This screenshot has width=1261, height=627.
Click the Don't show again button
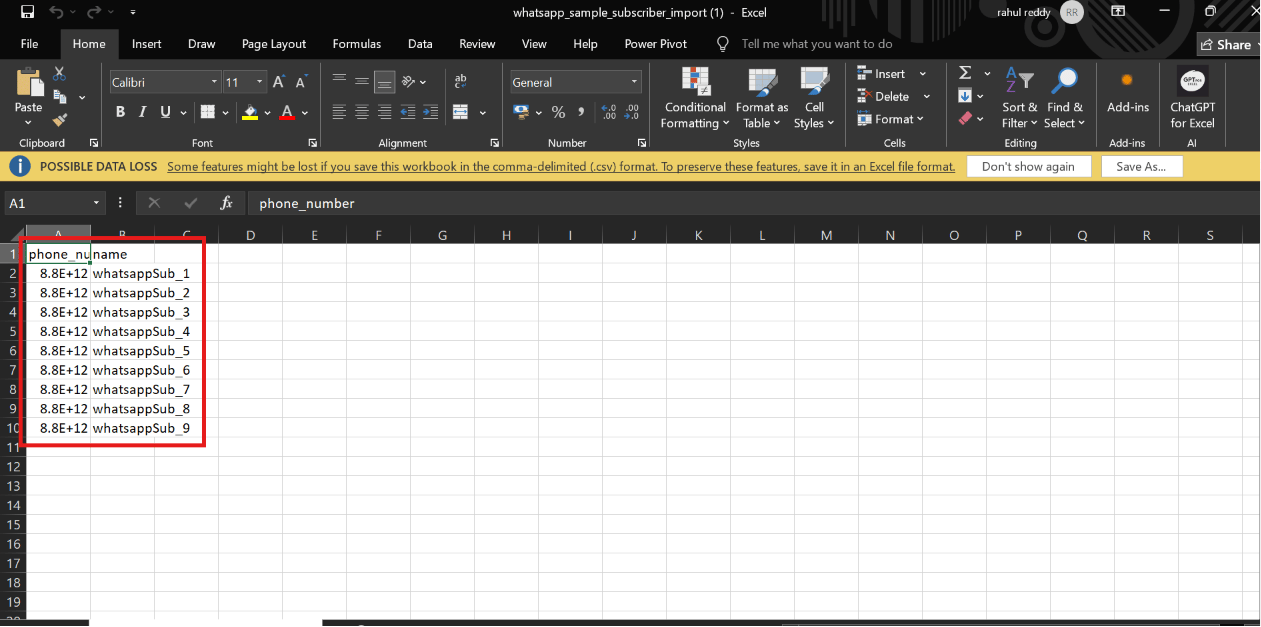pyautogui.click(x=1028, y=166)
